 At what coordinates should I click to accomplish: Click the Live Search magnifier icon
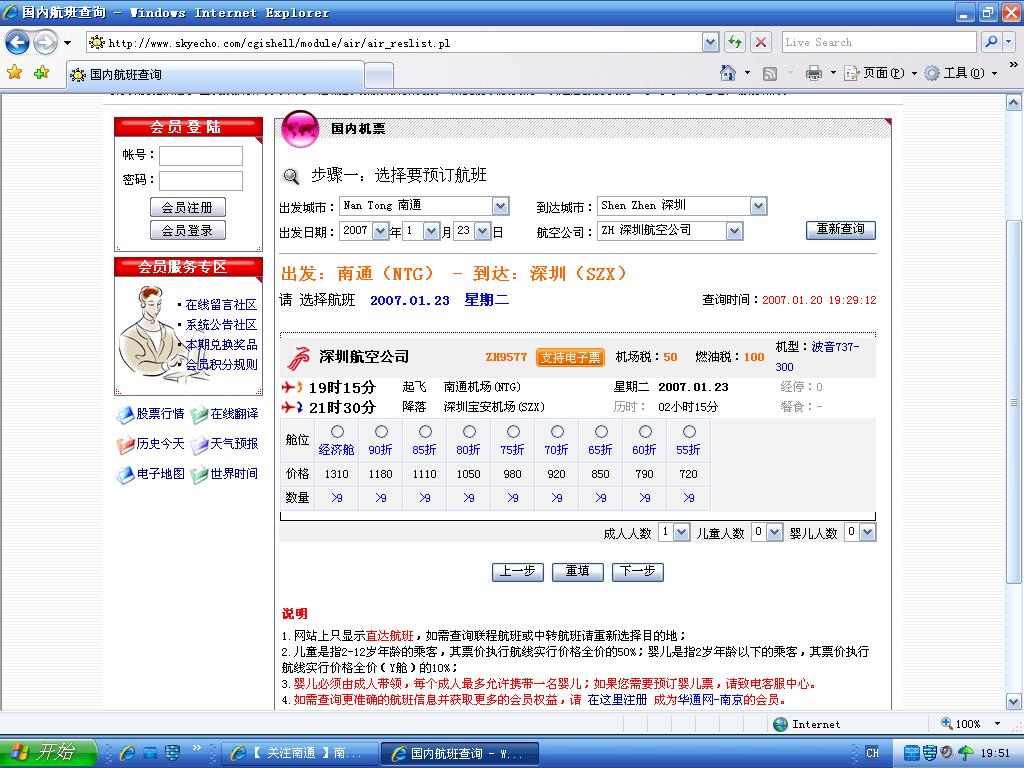pos(991,42)
